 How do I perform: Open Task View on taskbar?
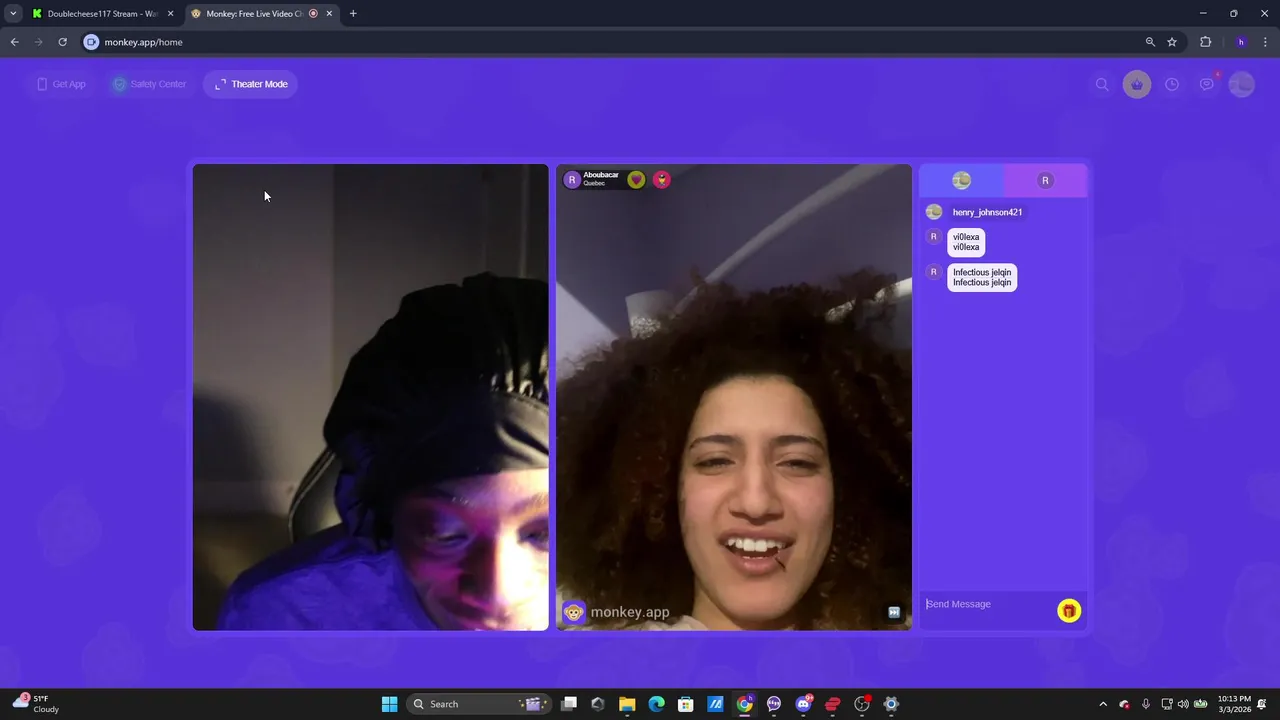pyautogui.click(x=569, y=704)
